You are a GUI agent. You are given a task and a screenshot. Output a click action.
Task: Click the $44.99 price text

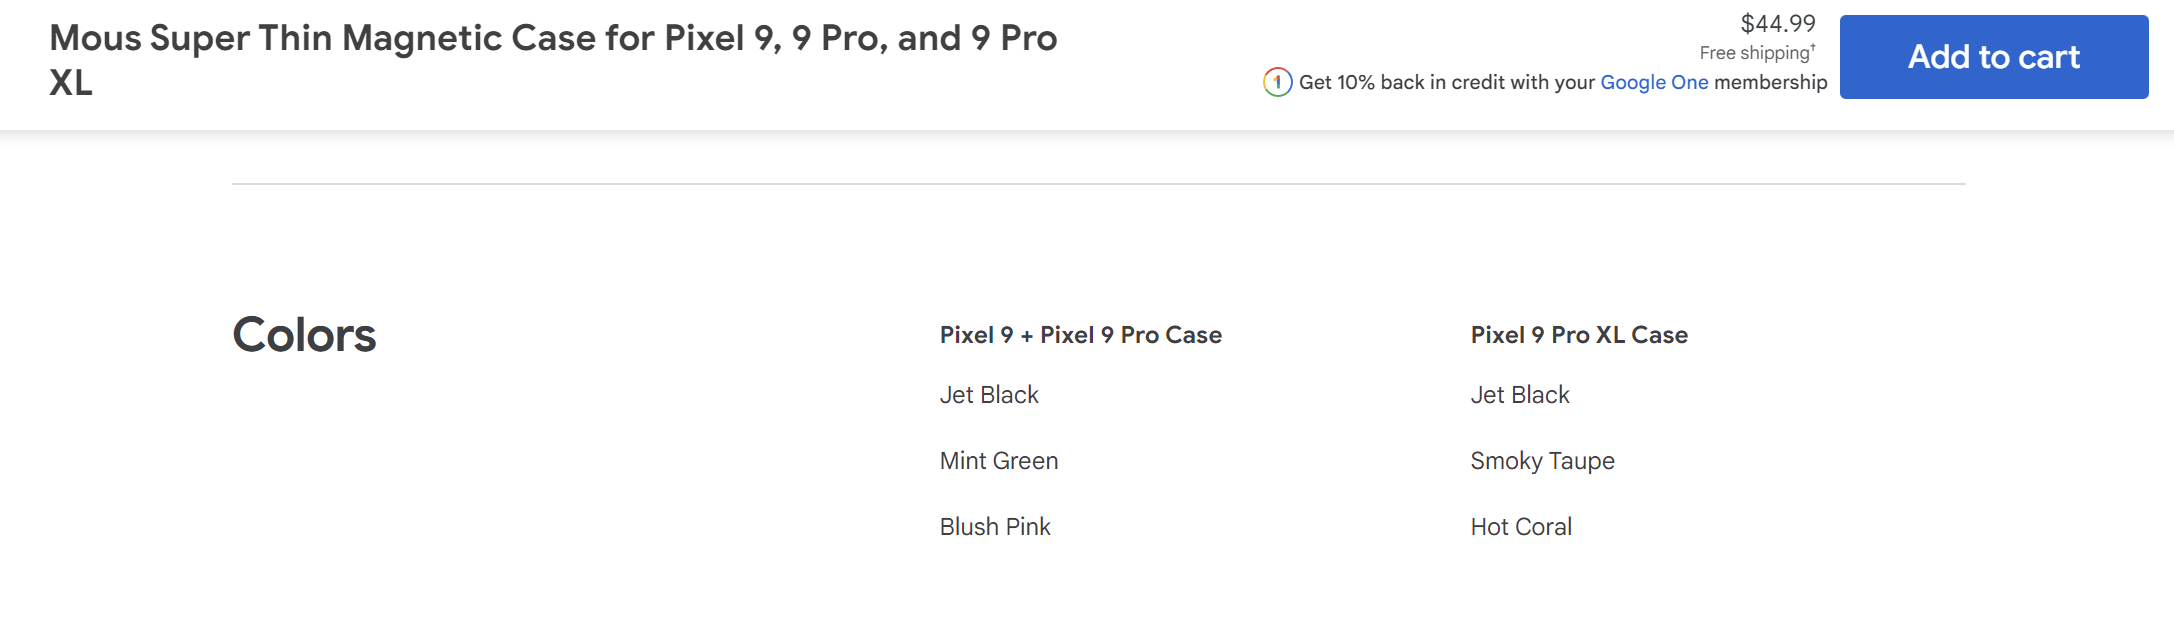(x=1777, y=23)
